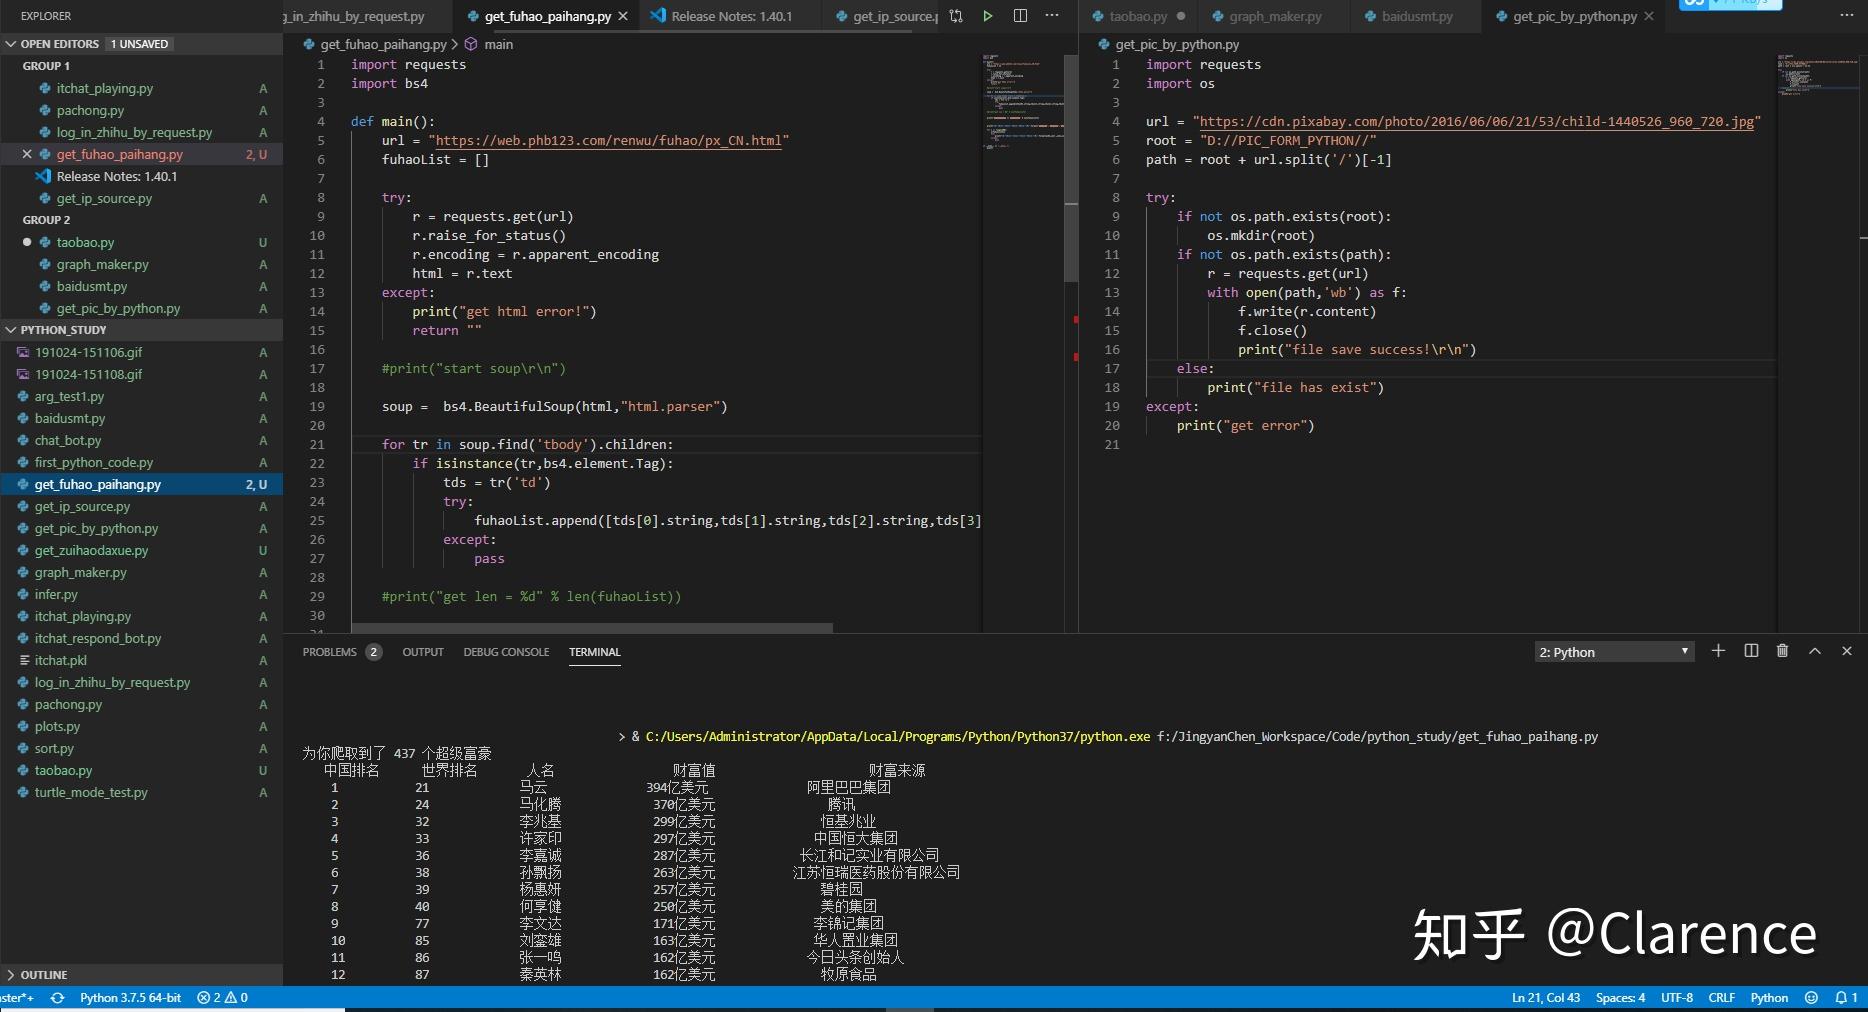
Task: Open the 2: Python terminal selector dropdown
Action: 1614,652
